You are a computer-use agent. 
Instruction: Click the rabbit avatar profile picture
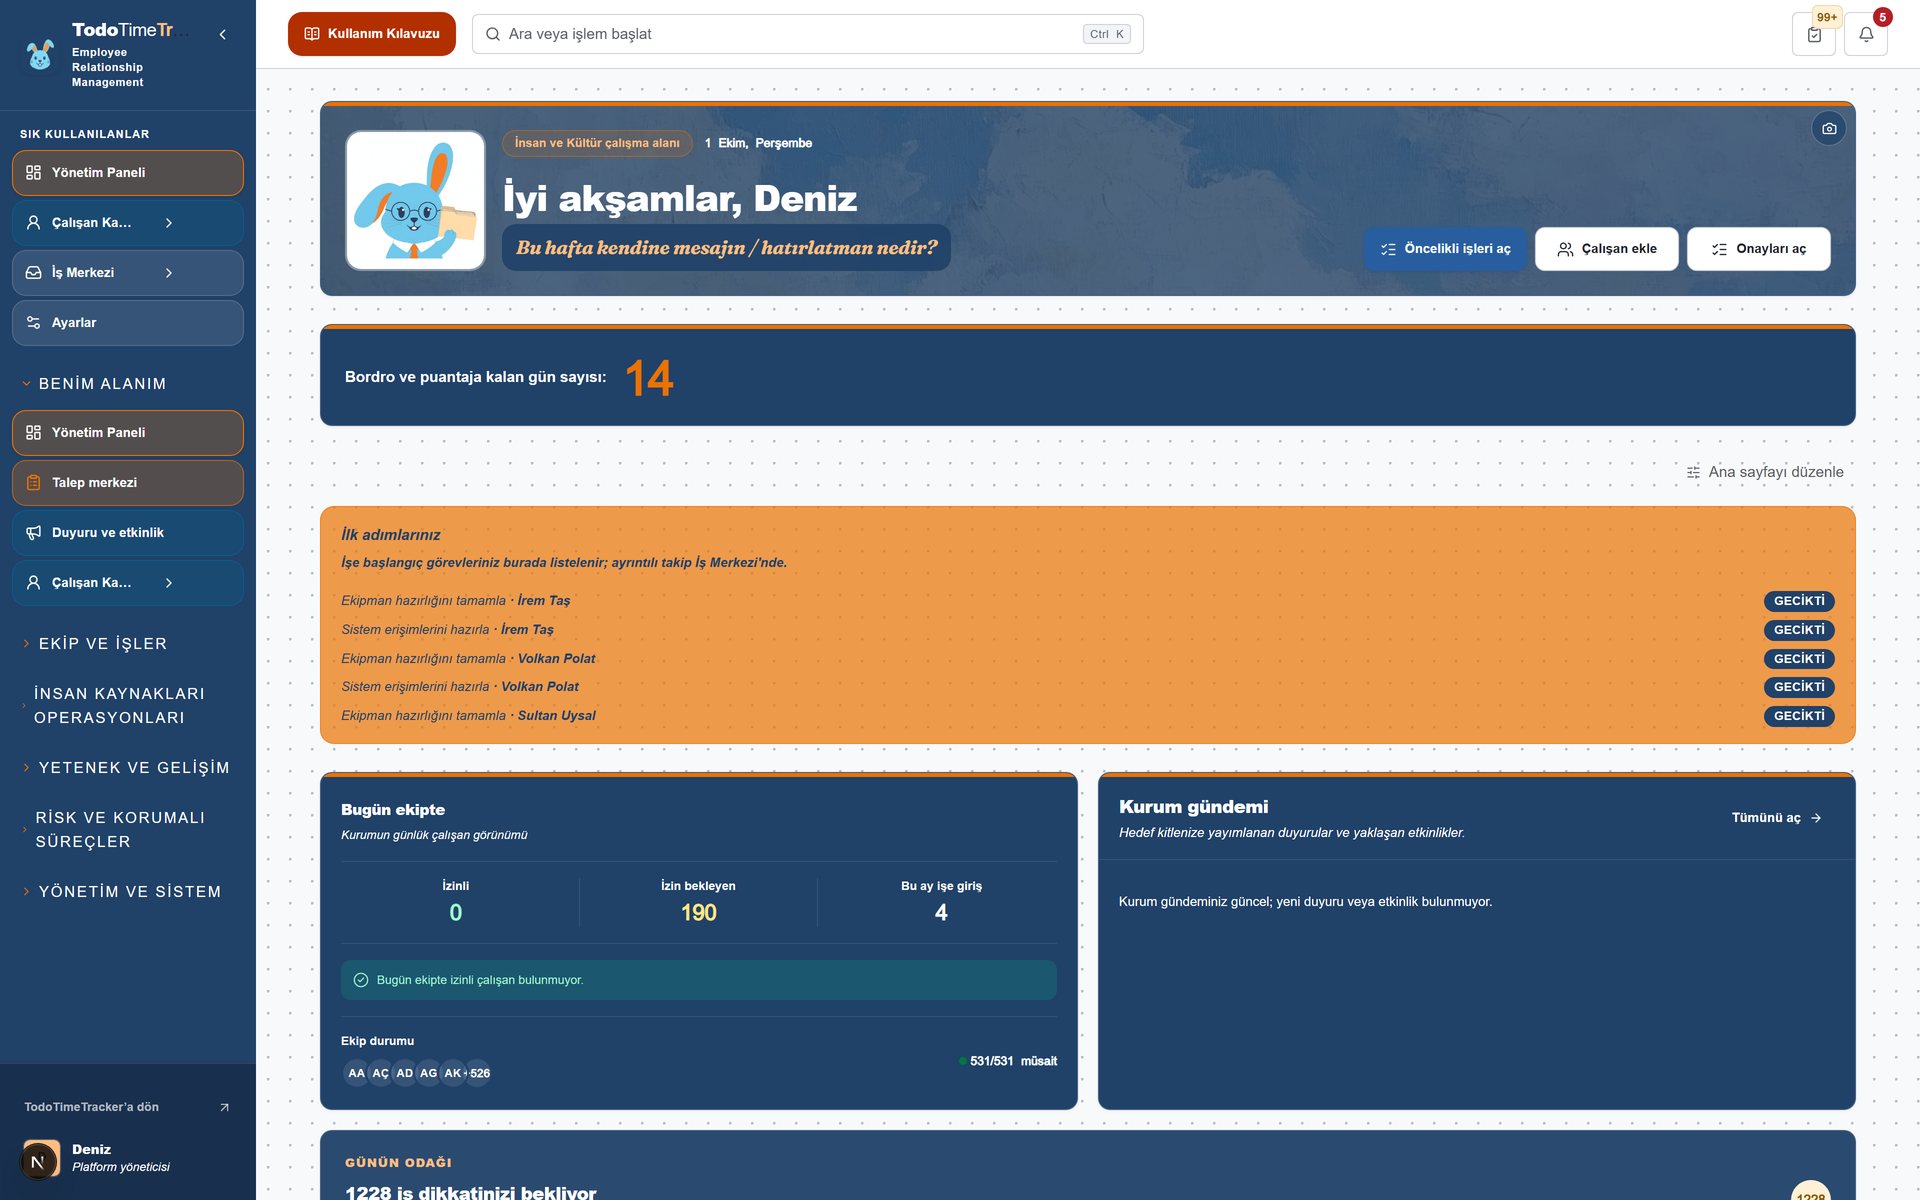(x=415, y=200)
